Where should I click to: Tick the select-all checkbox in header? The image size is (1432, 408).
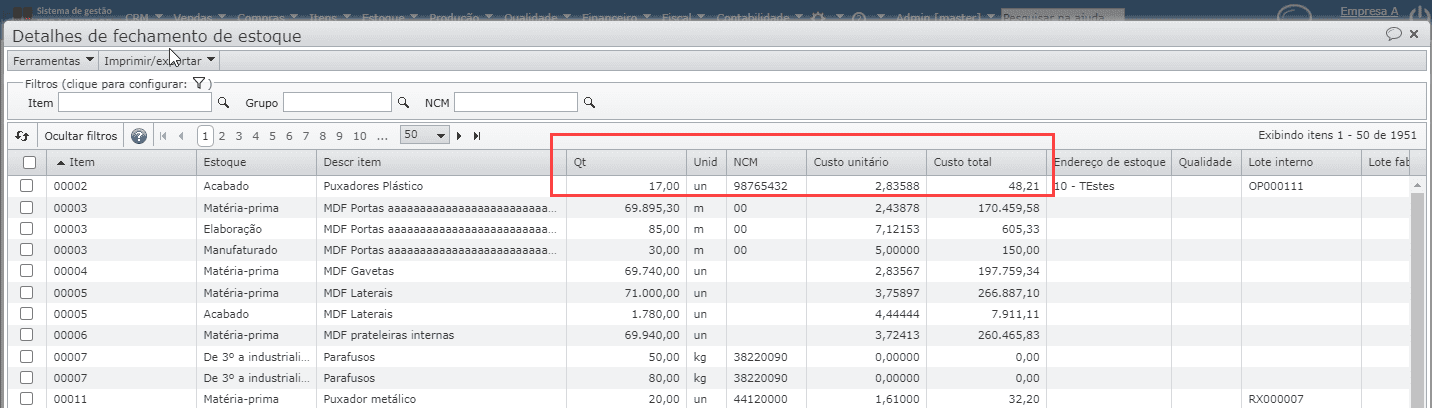pyautogui.click(x=28, y=162)
